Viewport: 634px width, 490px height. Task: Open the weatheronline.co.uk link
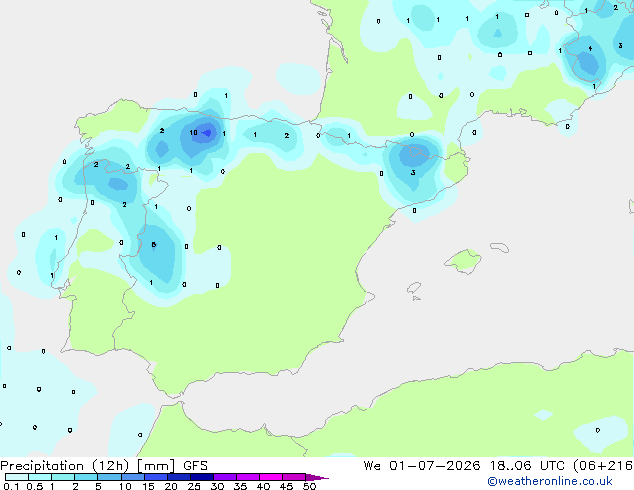(549, 481)
